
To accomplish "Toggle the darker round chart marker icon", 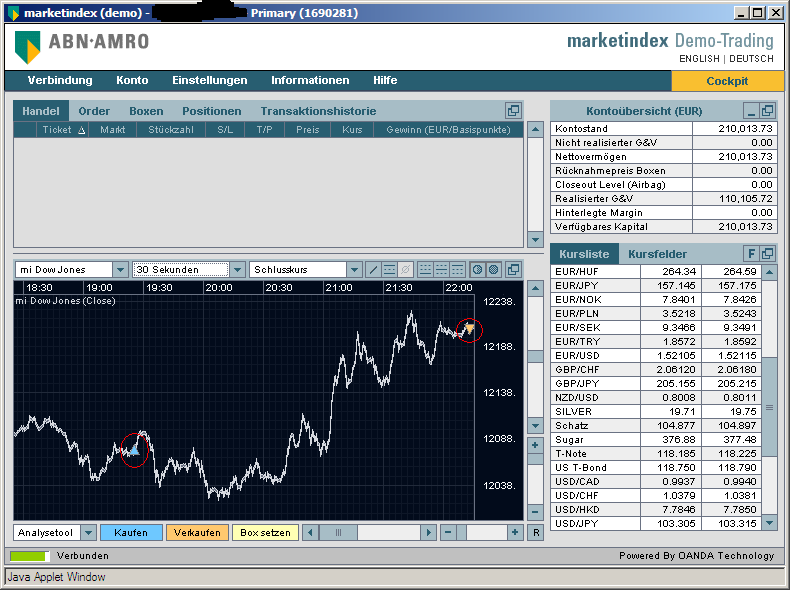I will (494, 270).
